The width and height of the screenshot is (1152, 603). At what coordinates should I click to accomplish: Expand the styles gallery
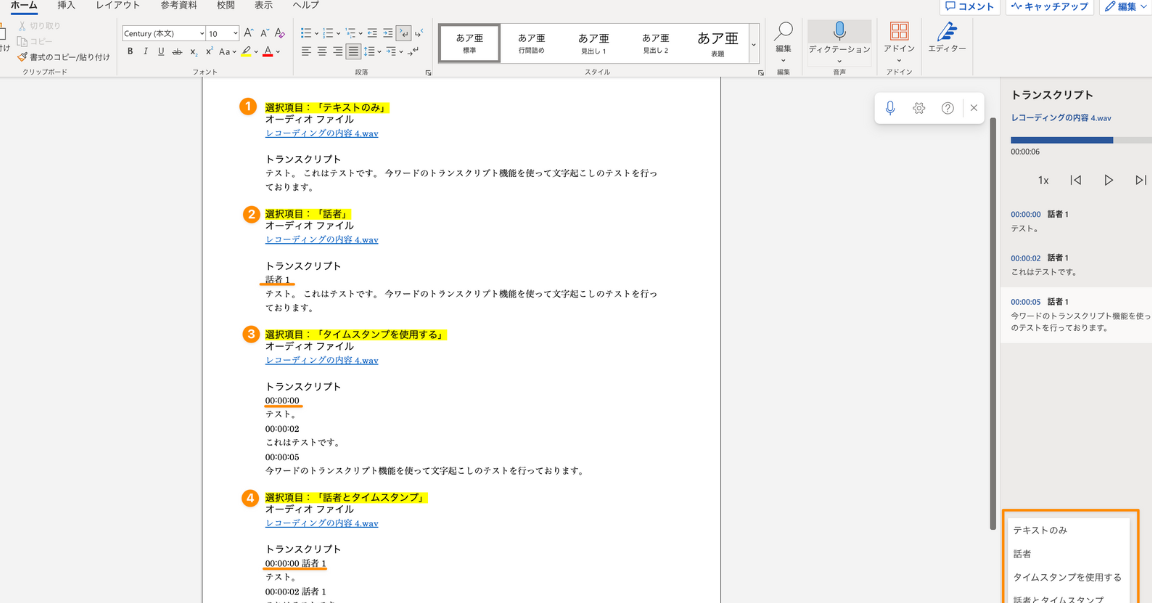753,44
